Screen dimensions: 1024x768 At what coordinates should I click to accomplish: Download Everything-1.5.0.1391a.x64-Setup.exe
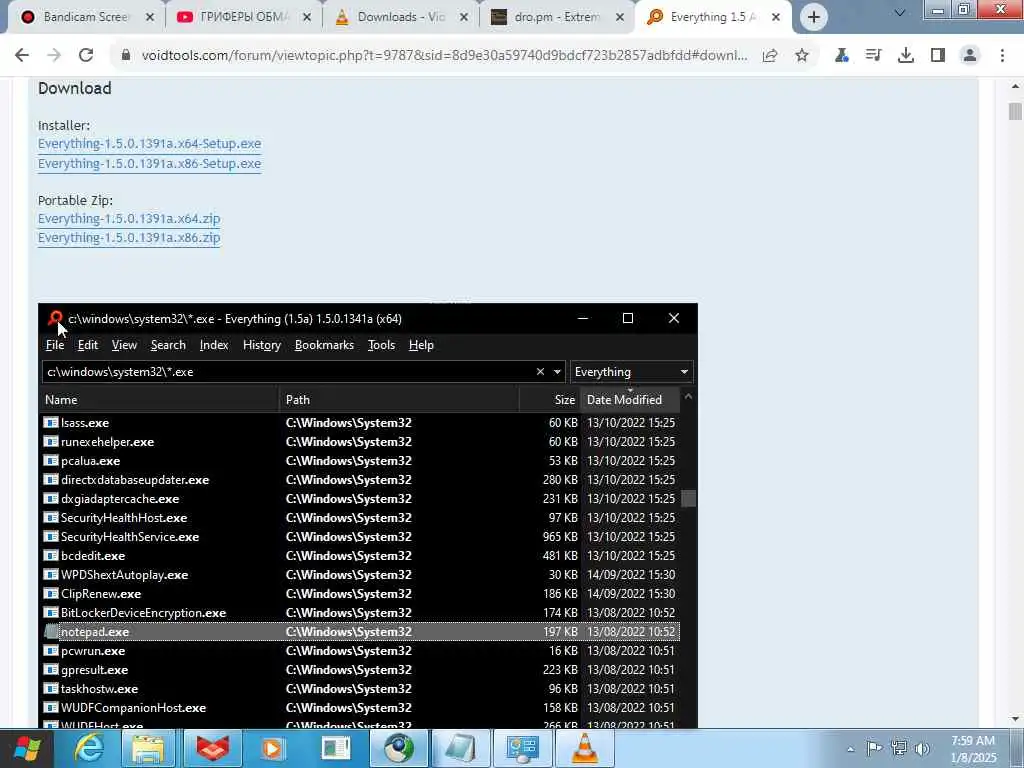point(150,144)
